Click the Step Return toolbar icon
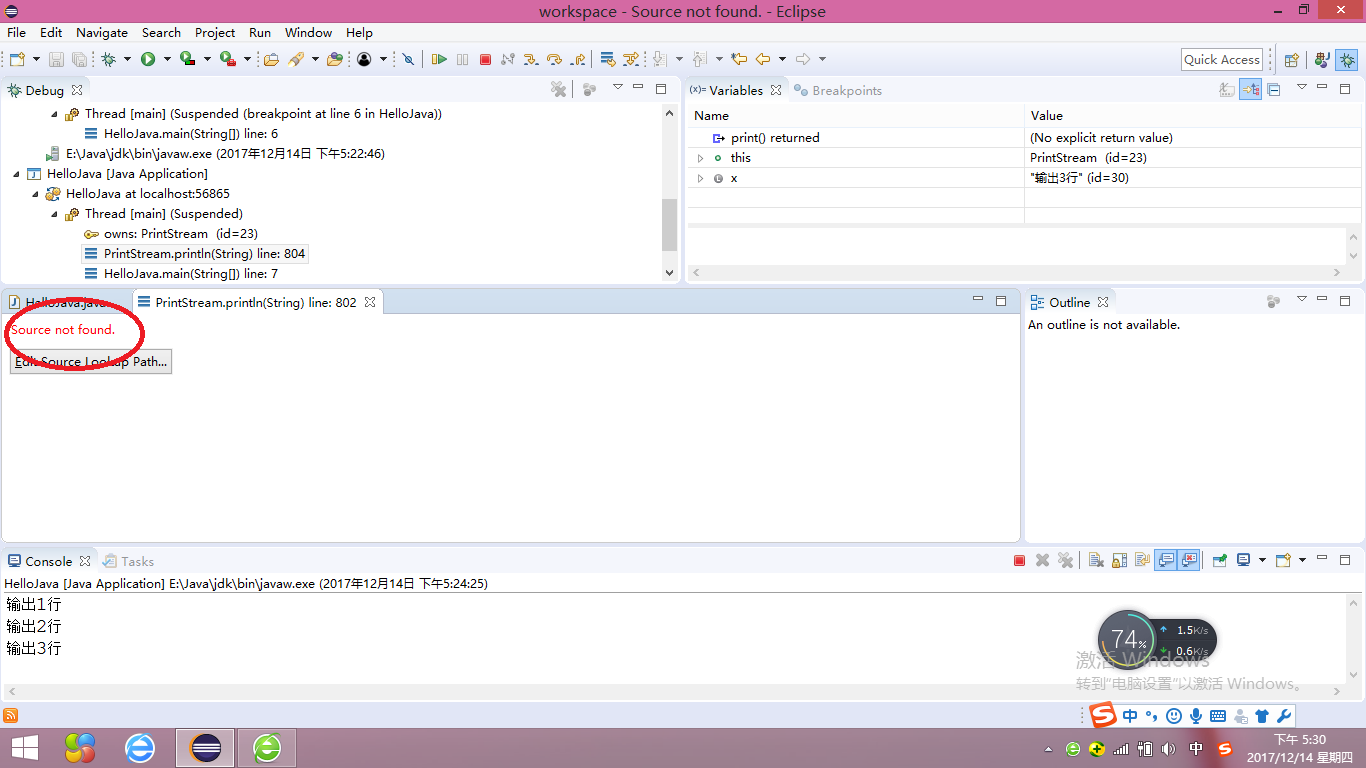The height and width of the screenshot is (768, 1366). point(578,59)
